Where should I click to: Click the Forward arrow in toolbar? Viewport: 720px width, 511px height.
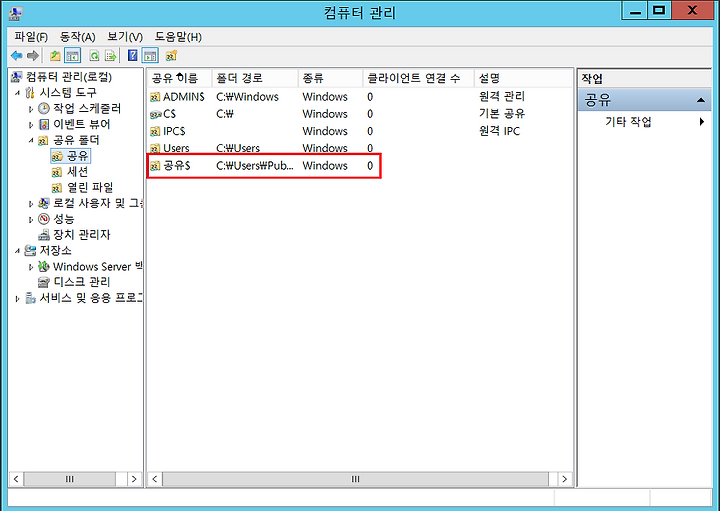point(33,56)
